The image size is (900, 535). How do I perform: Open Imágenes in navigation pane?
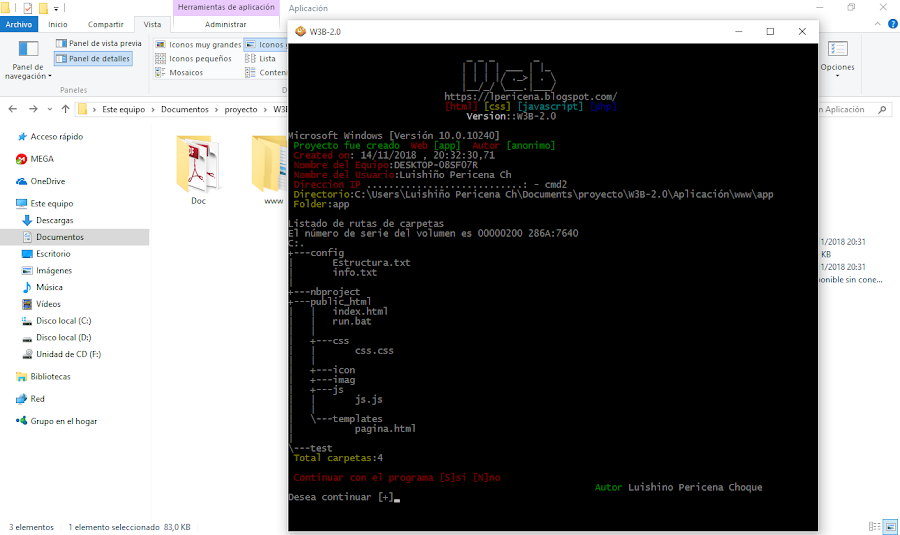(x=46, y=270)
